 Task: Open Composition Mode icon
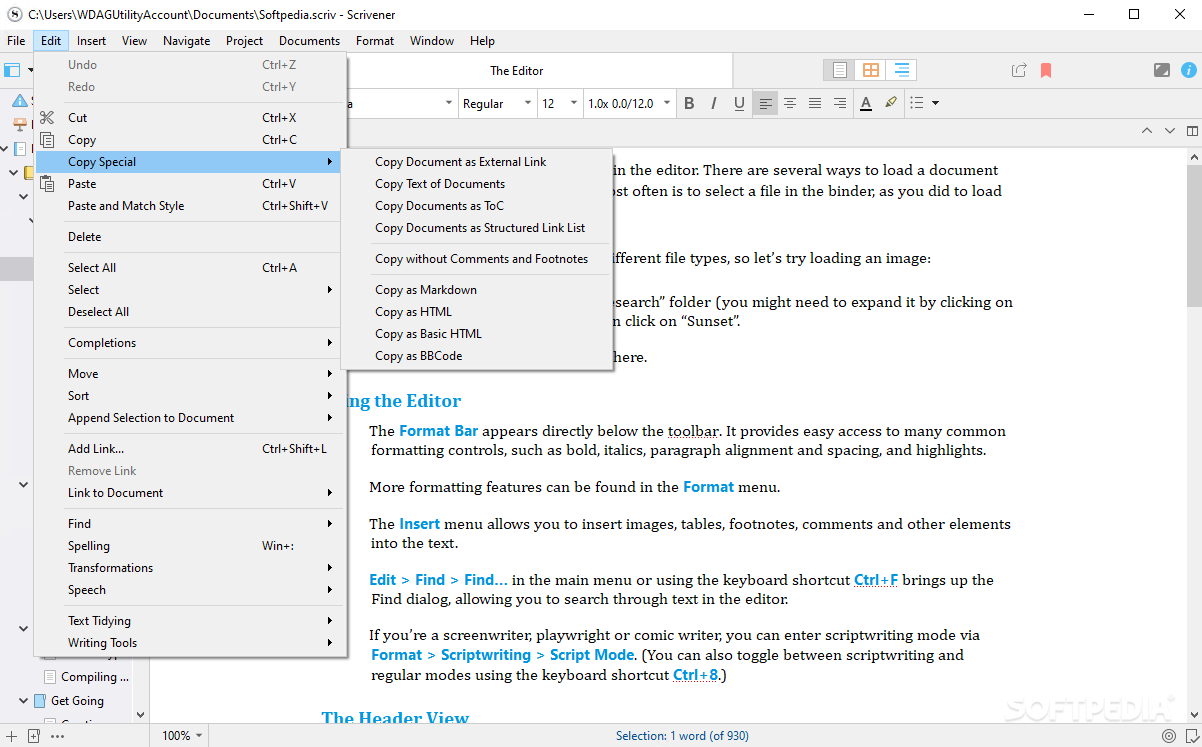click(x=1162, y=70)
